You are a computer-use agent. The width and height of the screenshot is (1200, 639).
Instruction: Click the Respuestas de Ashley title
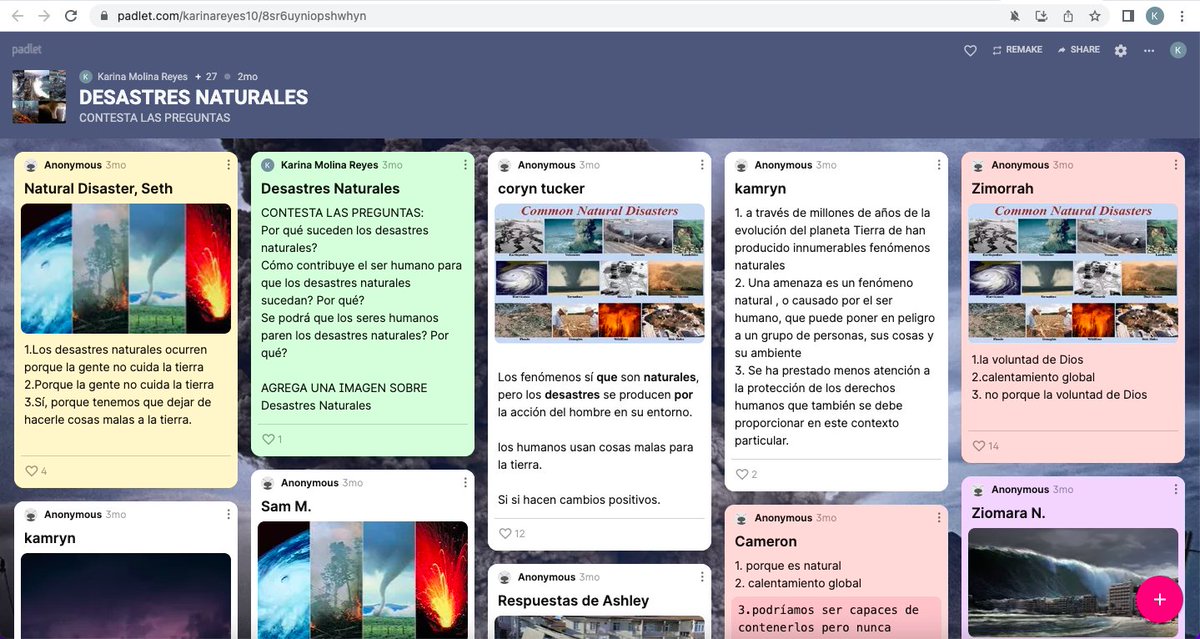(x=574, y=601)
